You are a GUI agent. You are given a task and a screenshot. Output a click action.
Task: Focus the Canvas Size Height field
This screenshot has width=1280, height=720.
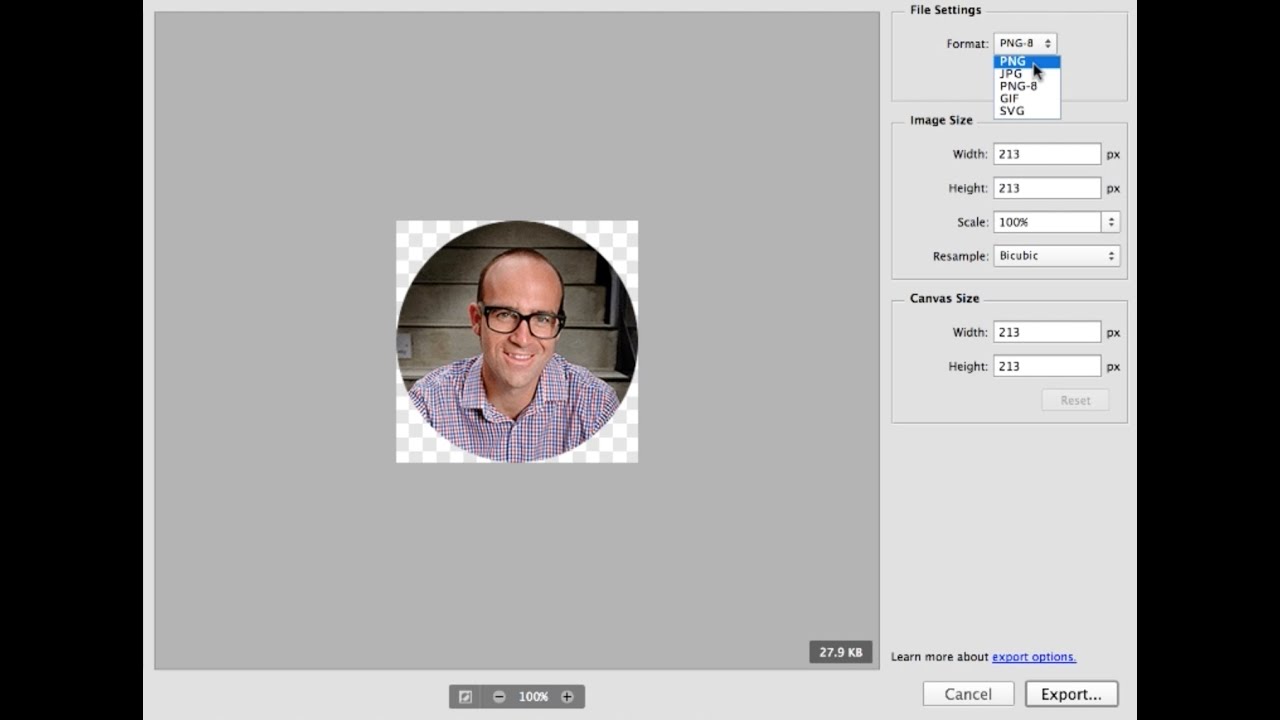[x=1046, y=366]
